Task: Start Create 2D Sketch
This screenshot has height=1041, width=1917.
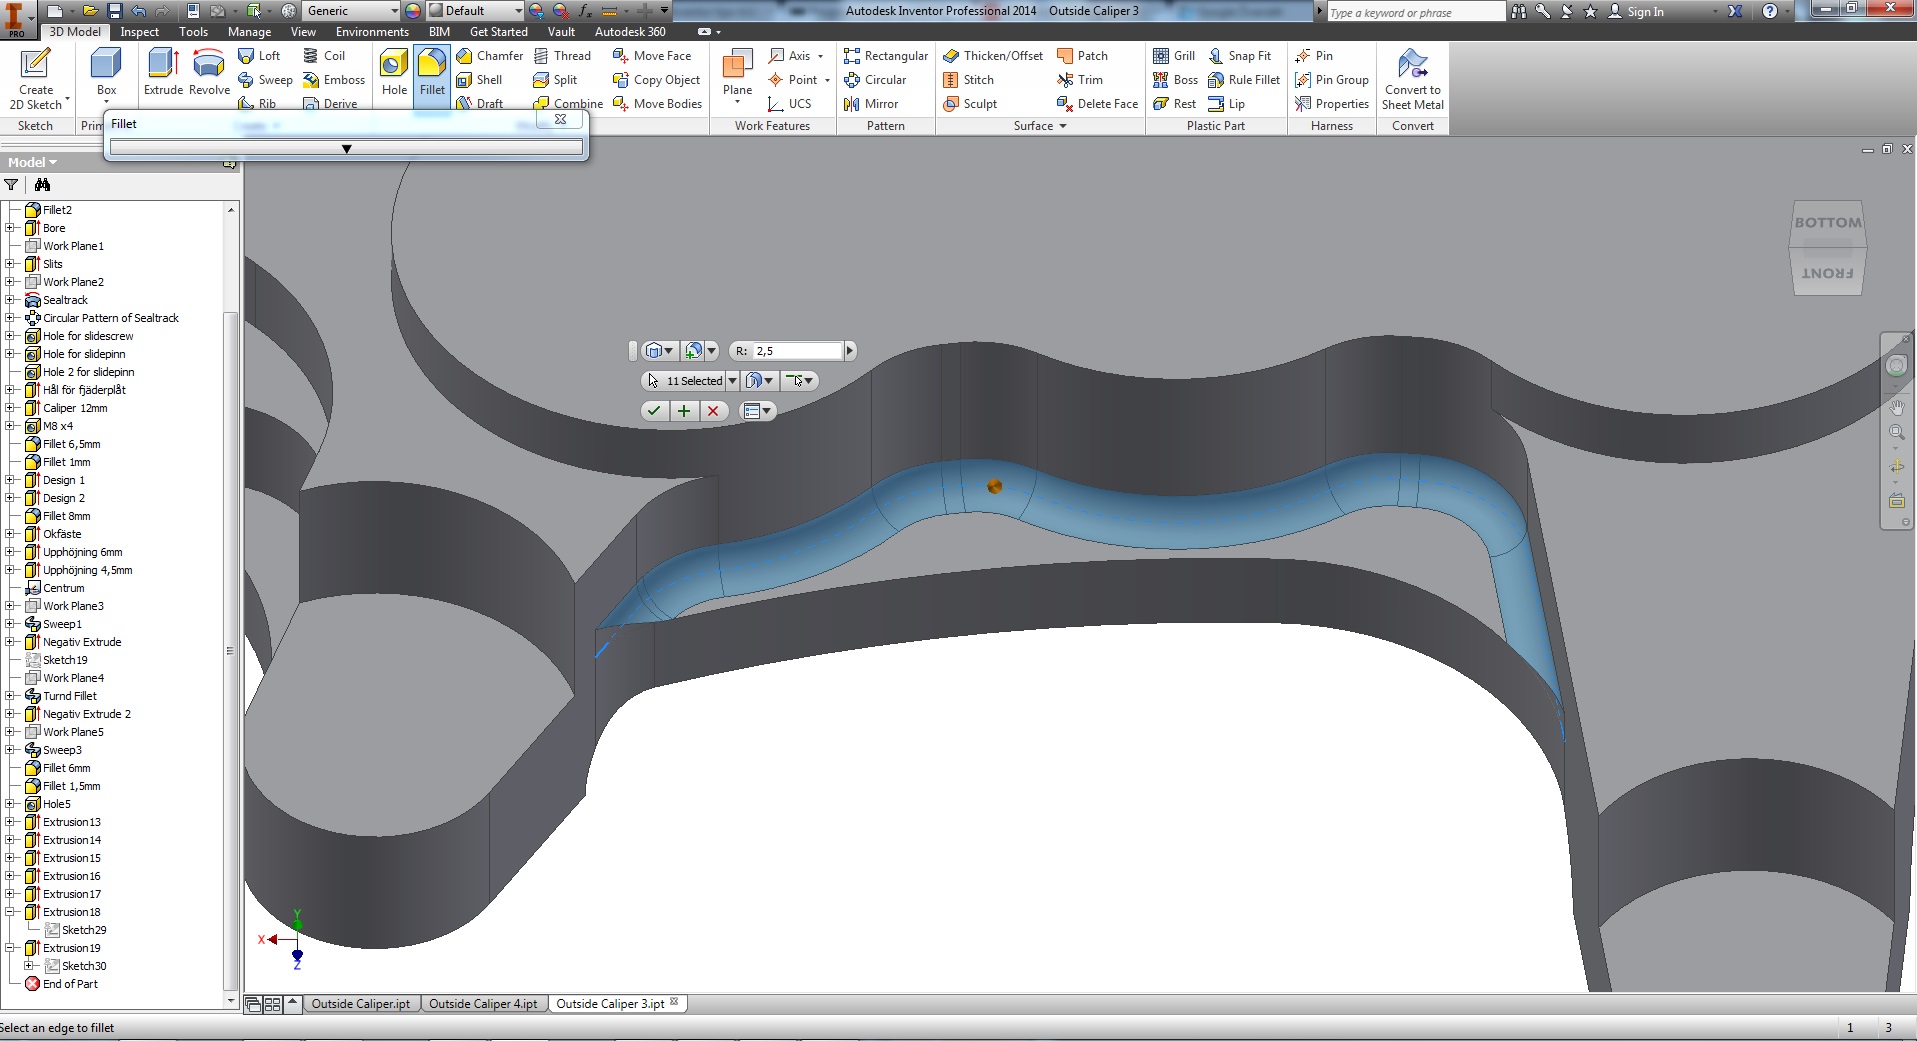Action: [36, 79]
